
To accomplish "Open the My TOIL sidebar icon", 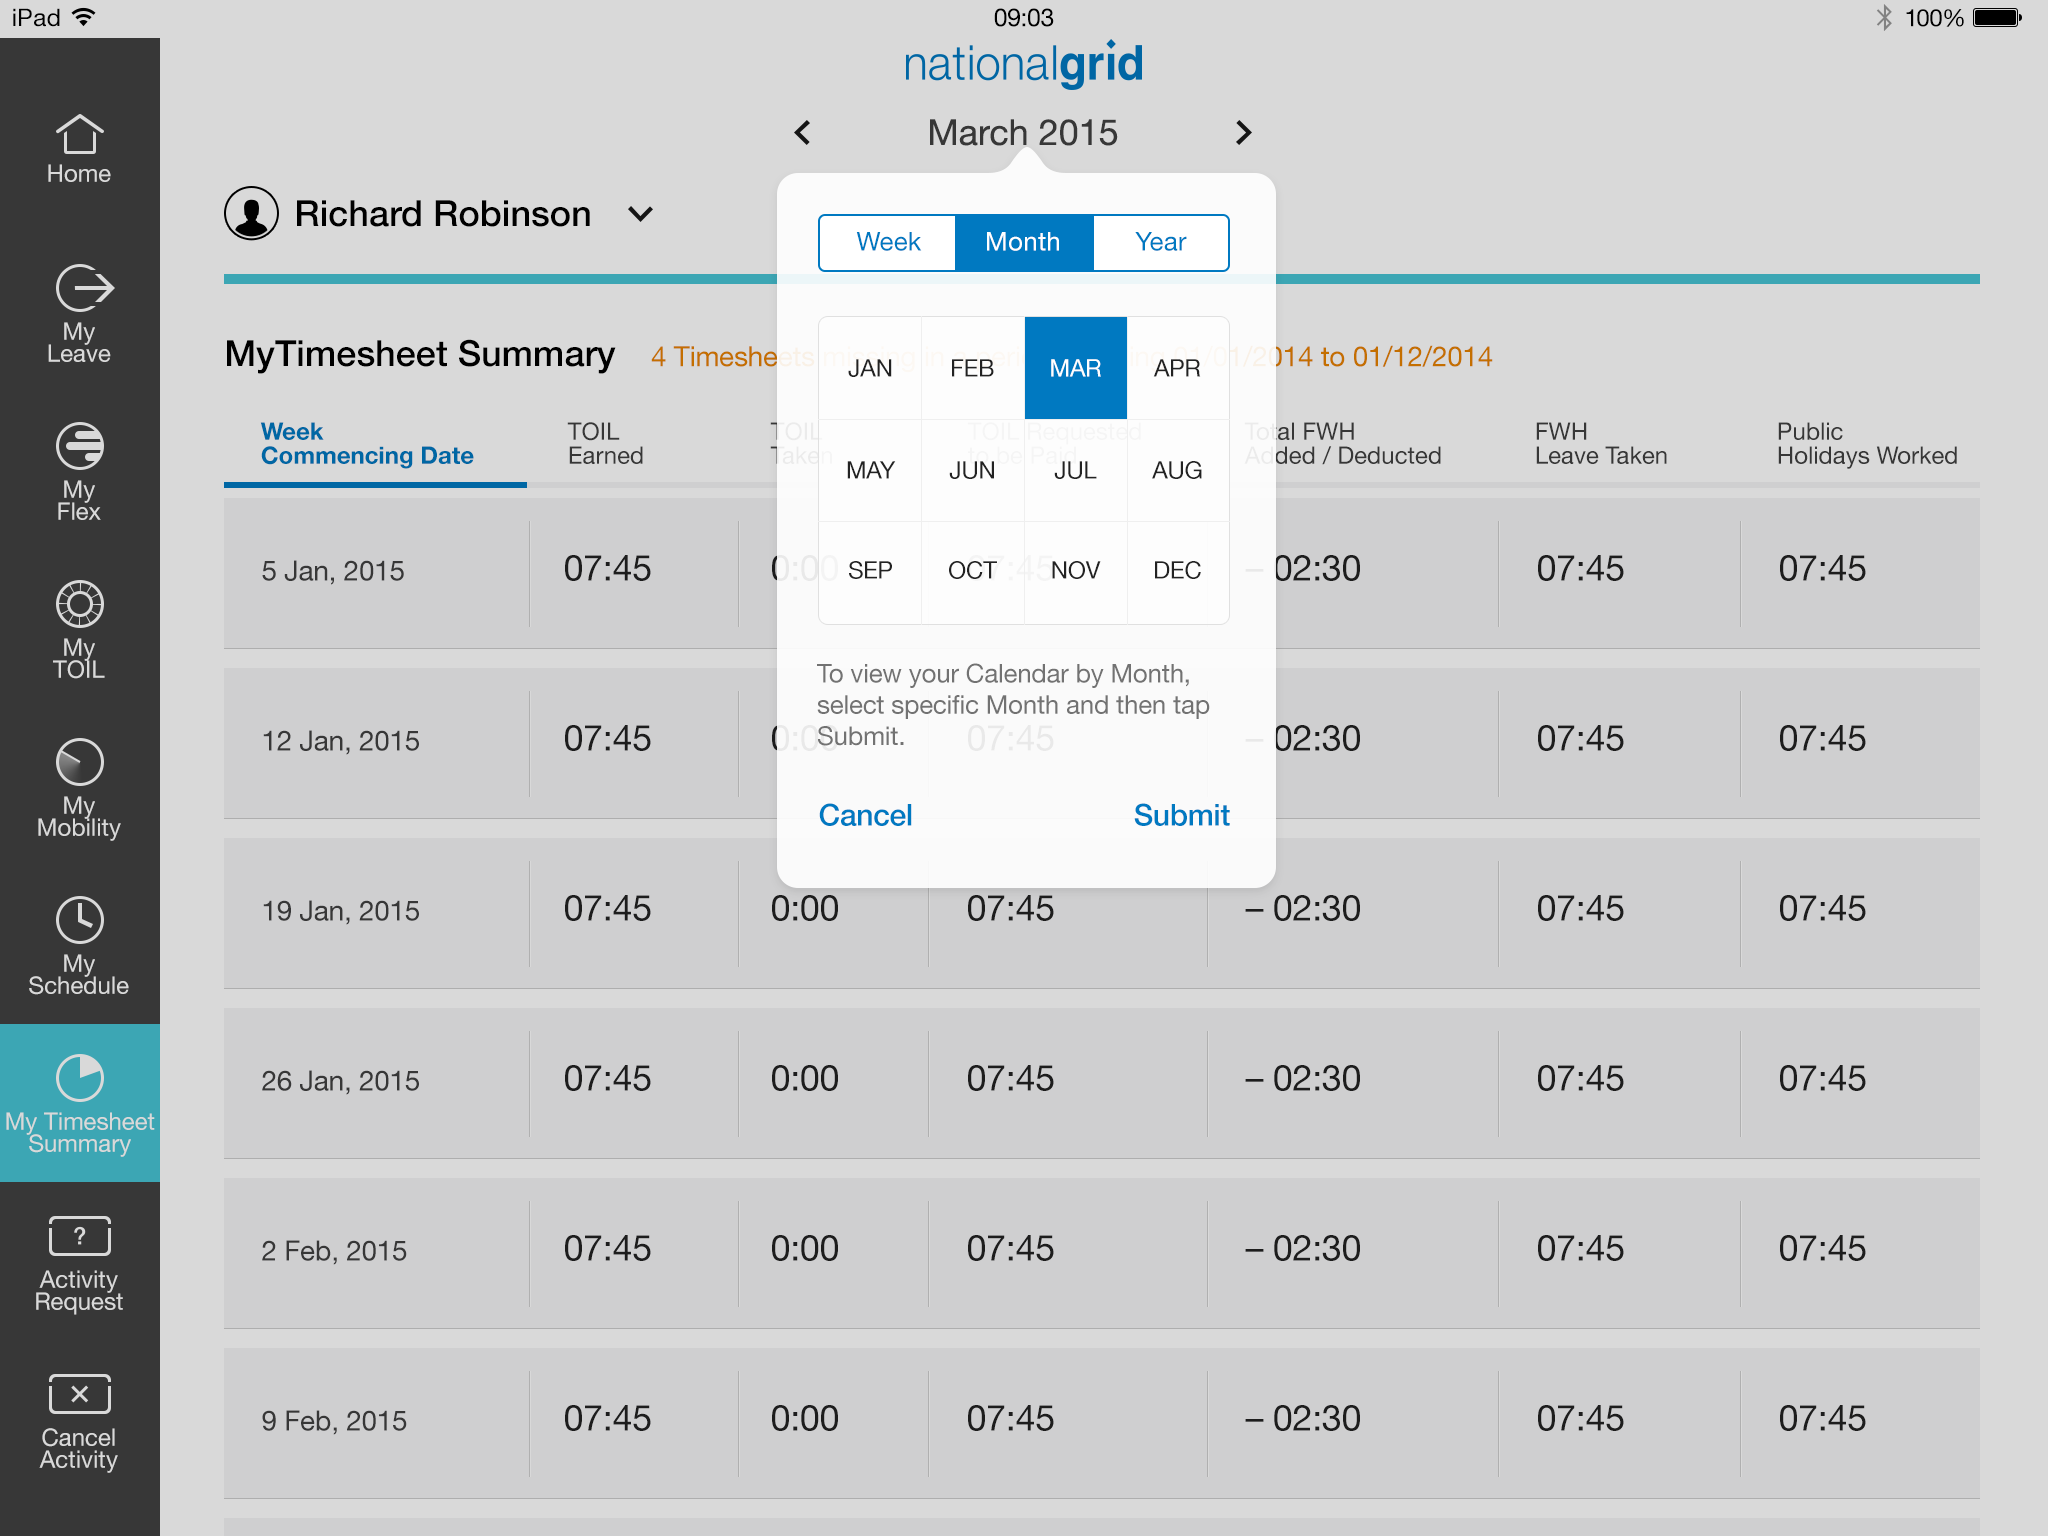I will pos(79,629).
